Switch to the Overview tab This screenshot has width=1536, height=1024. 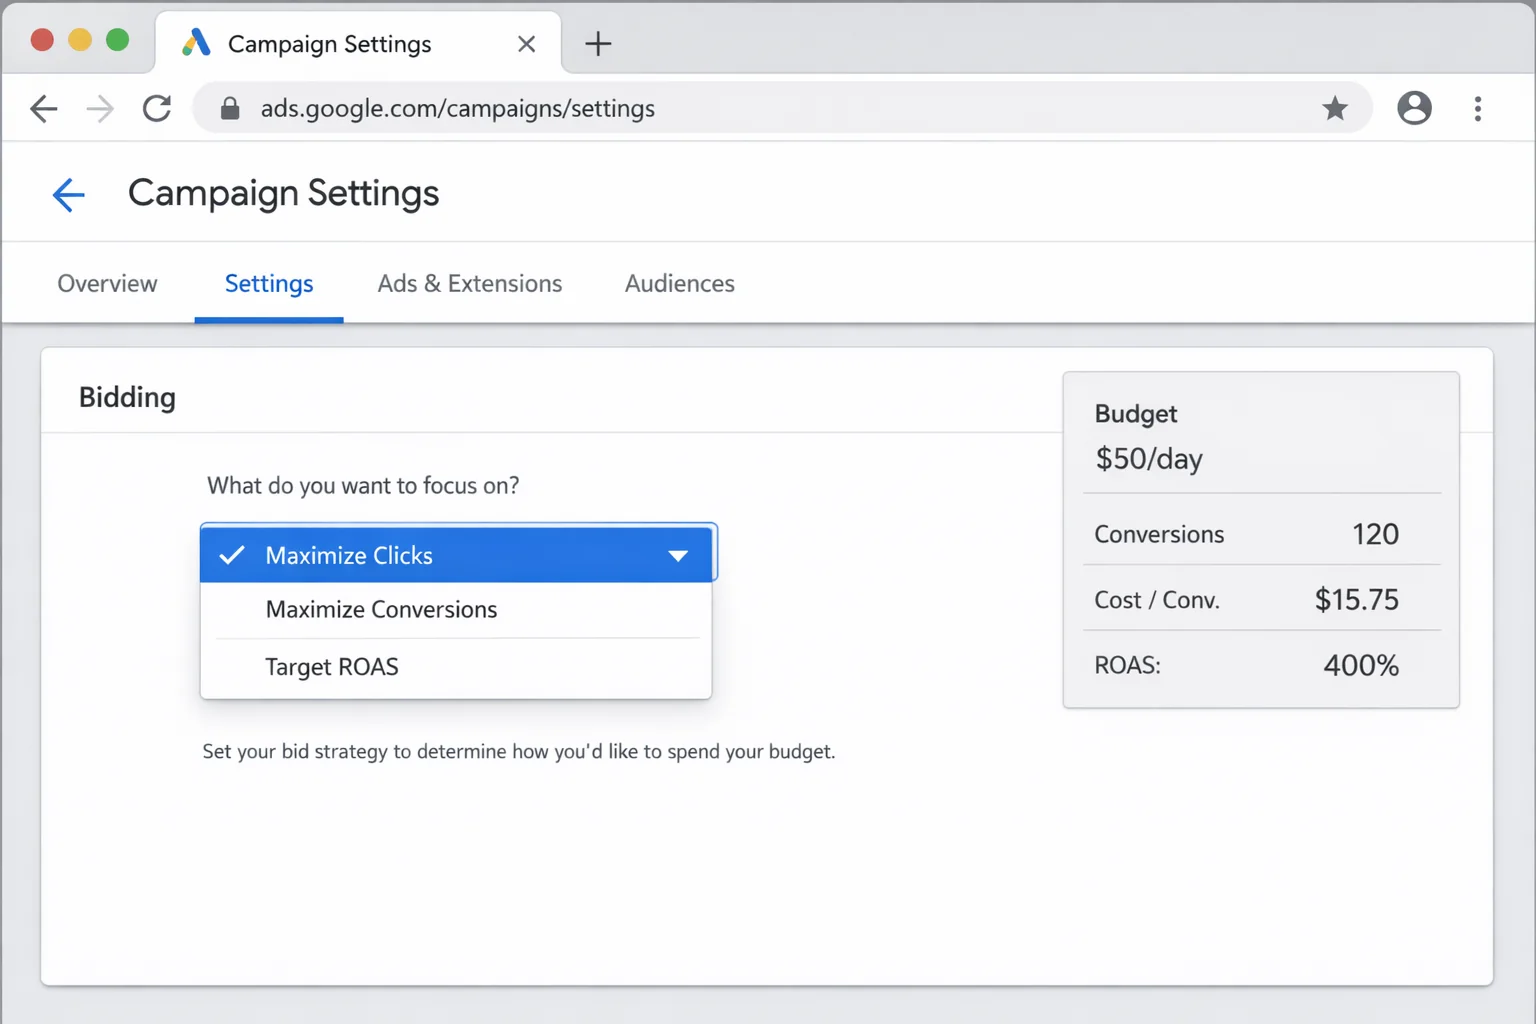[x=107, y=283]
